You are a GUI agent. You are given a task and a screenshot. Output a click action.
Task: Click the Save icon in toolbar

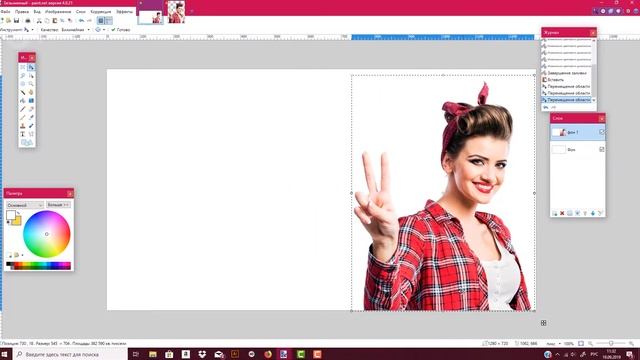tap(16, 20)
